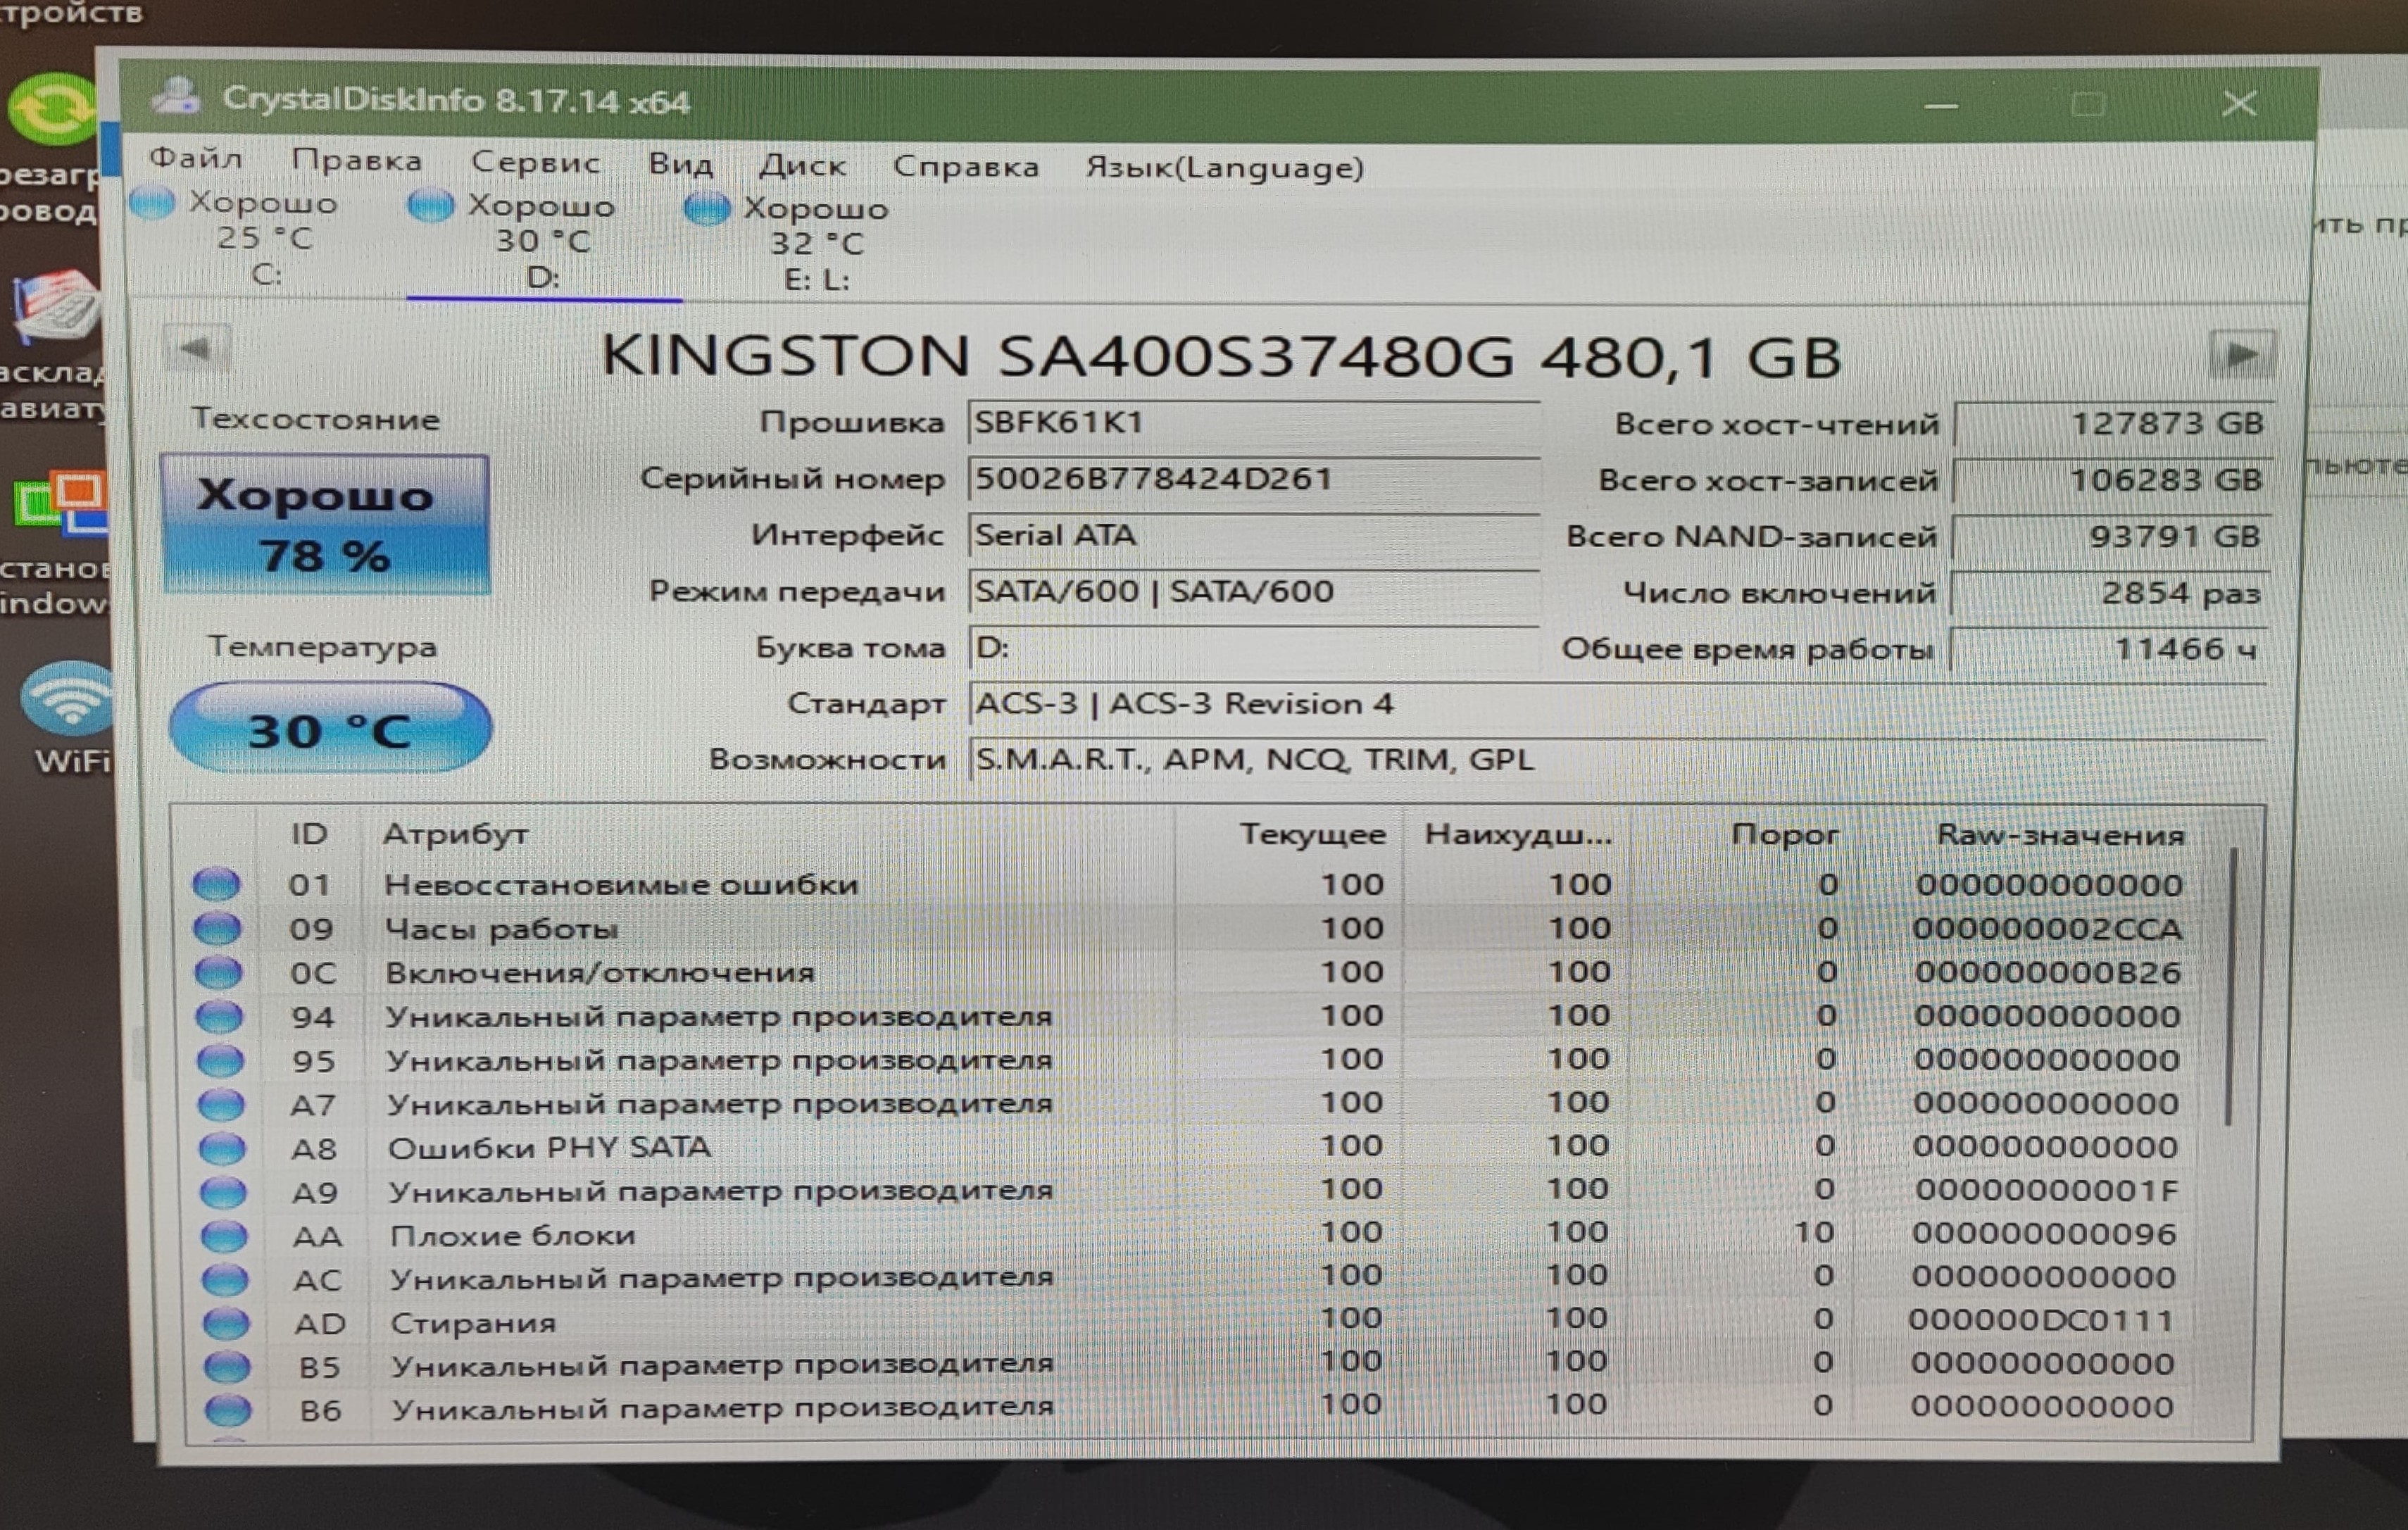This screenshot has width=2408, height=1530.
Task: Go to previous disk with left arrow
Action: pyautogui.click(x=197, y=349)
